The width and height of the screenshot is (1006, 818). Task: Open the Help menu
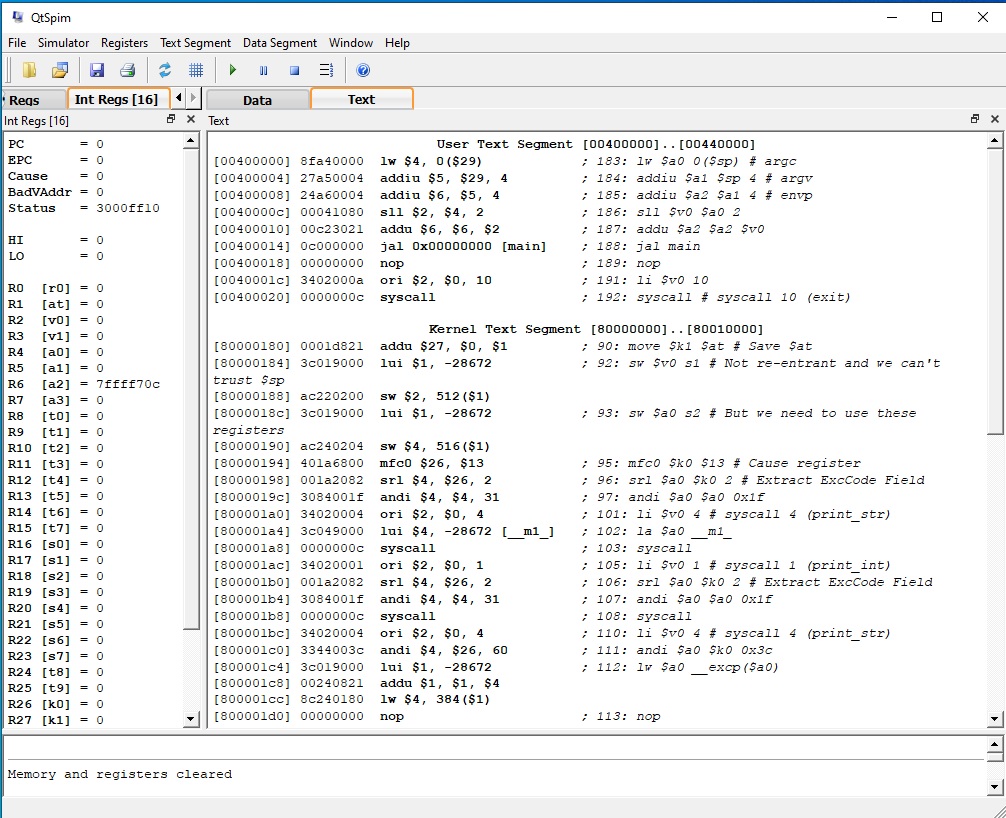coord(397,43)
